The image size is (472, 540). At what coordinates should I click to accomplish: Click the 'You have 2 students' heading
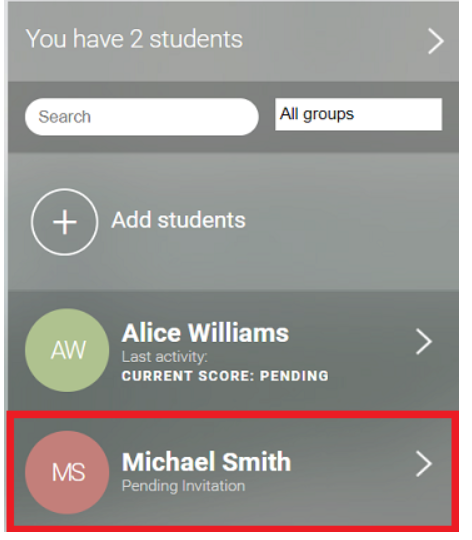(x=134, y=39)
